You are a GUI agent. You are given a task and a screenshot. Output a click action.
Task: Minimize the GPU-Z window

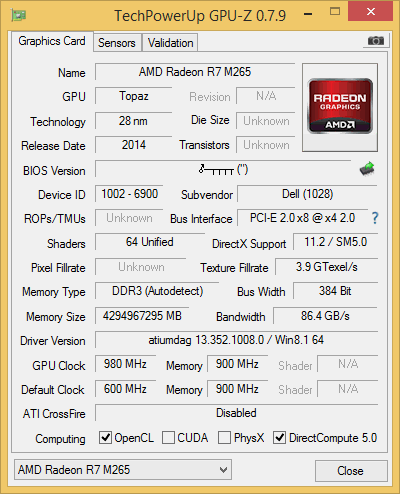coord(308,14)
